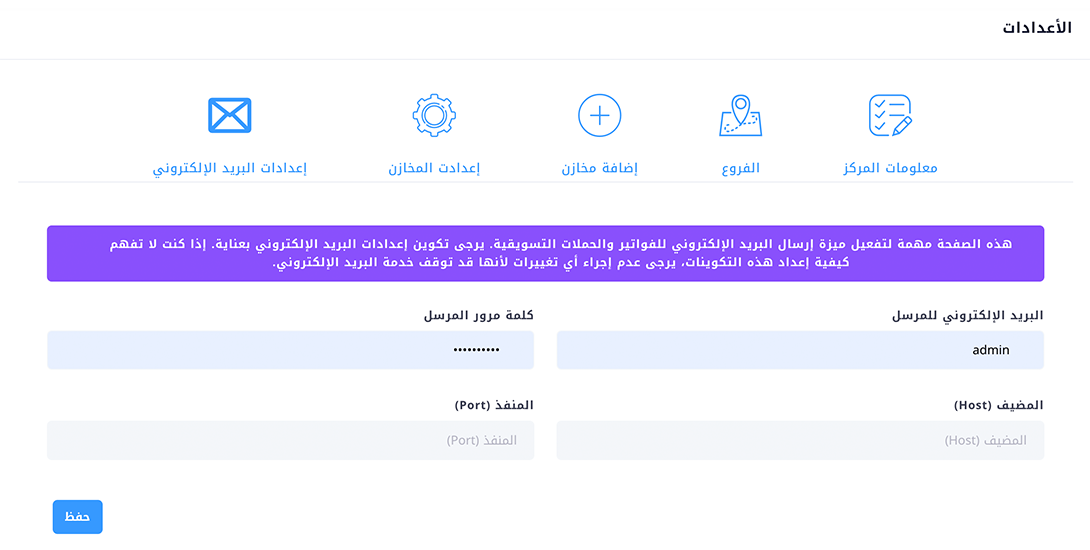Screen dimensions: 1090x550
Task: Switch to the الفروع tab label
Action: click(x=741, y=168)
